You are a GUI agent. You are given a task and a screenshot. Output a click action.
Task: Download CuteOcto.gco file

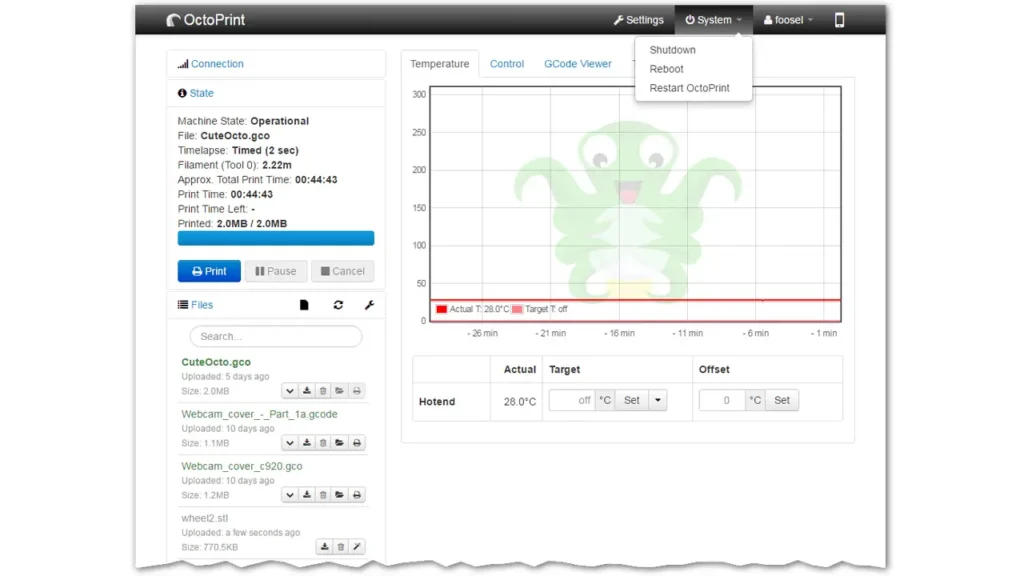pyautogui.click(x=307, y=391)
